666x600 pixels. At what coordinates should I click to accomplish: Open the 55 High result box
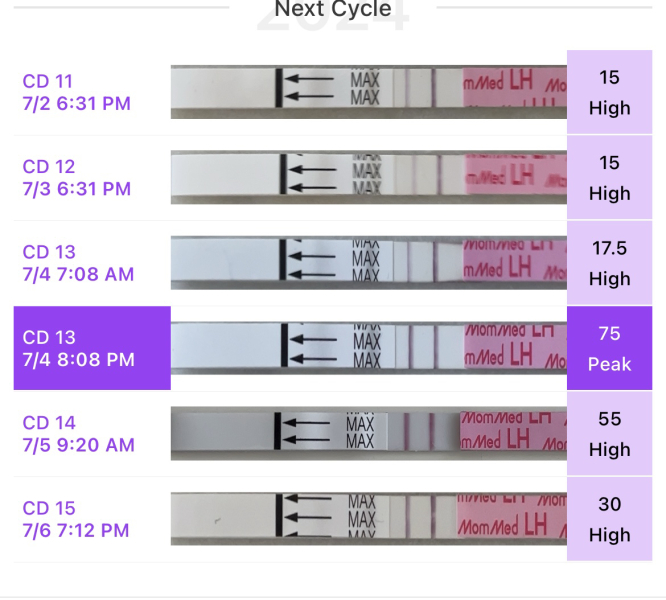(609, 433)
